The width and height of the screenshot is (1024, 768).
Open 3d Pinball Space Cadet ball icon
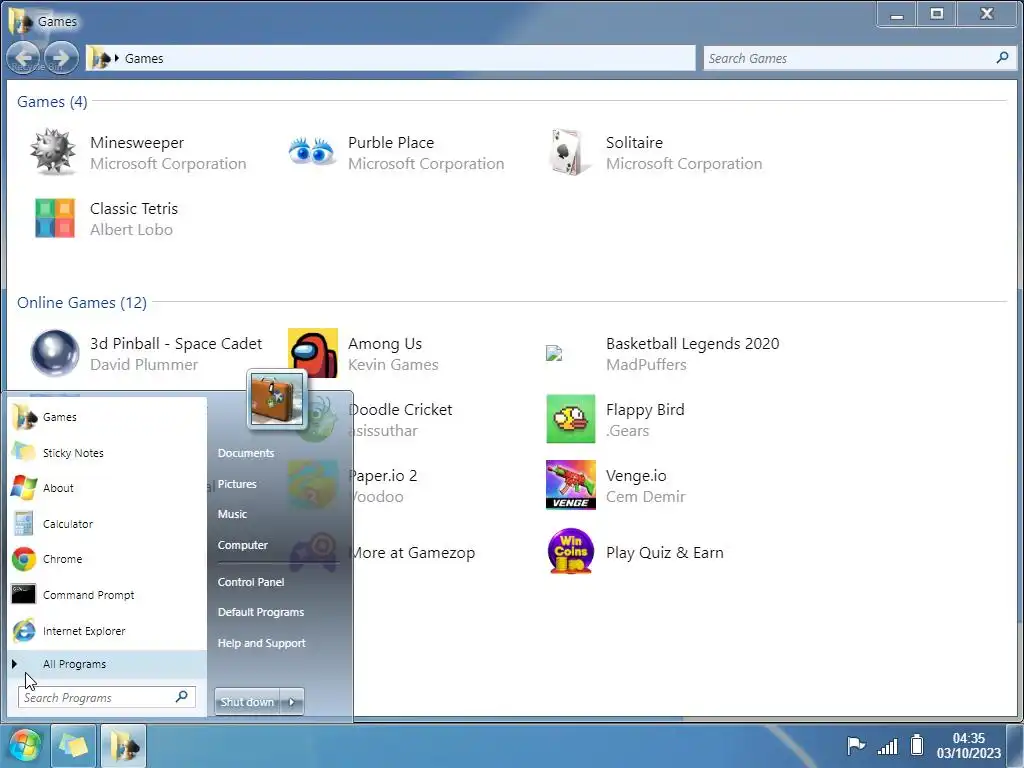(x=55, y=353)
